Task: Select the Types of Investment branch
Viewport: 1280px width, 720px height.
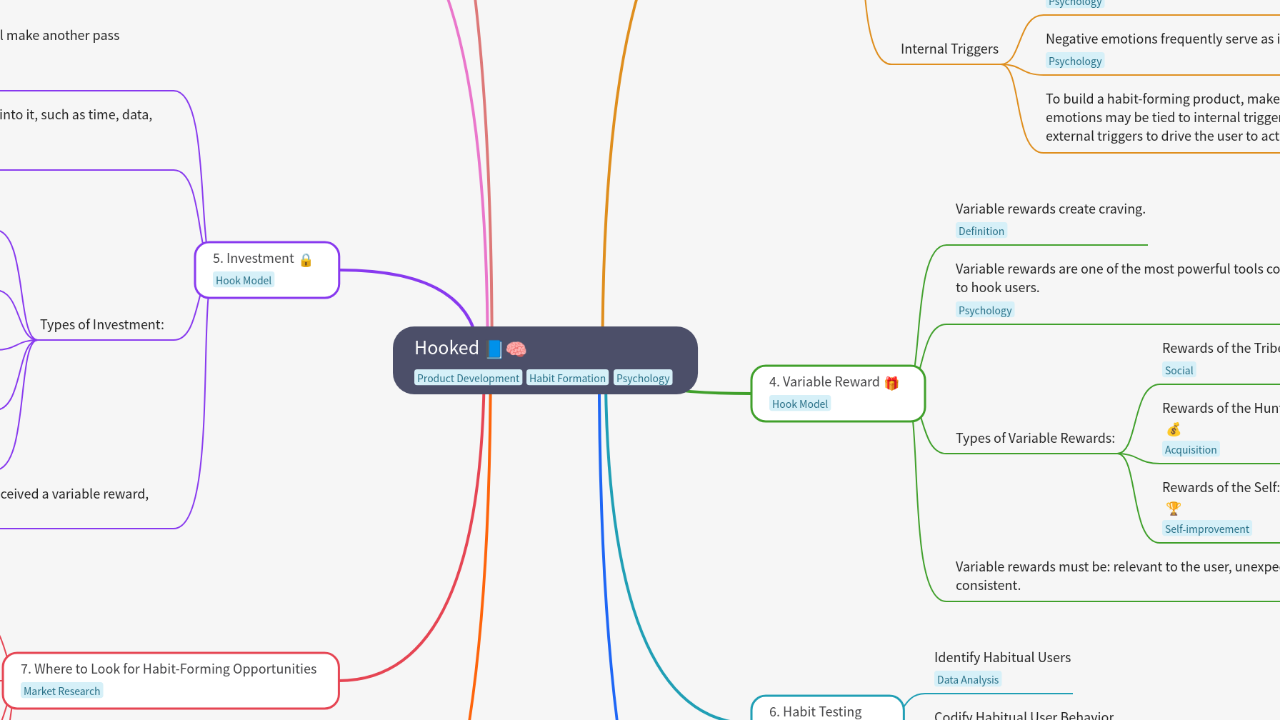Action: (x=102, y=325)
